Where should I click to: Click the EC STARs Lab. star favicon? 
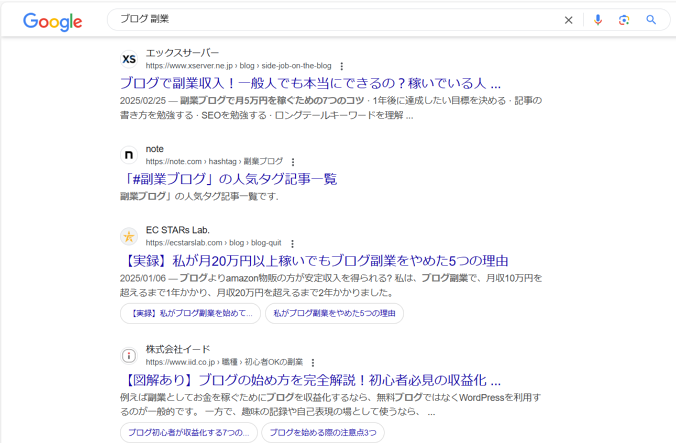(128, 237)
